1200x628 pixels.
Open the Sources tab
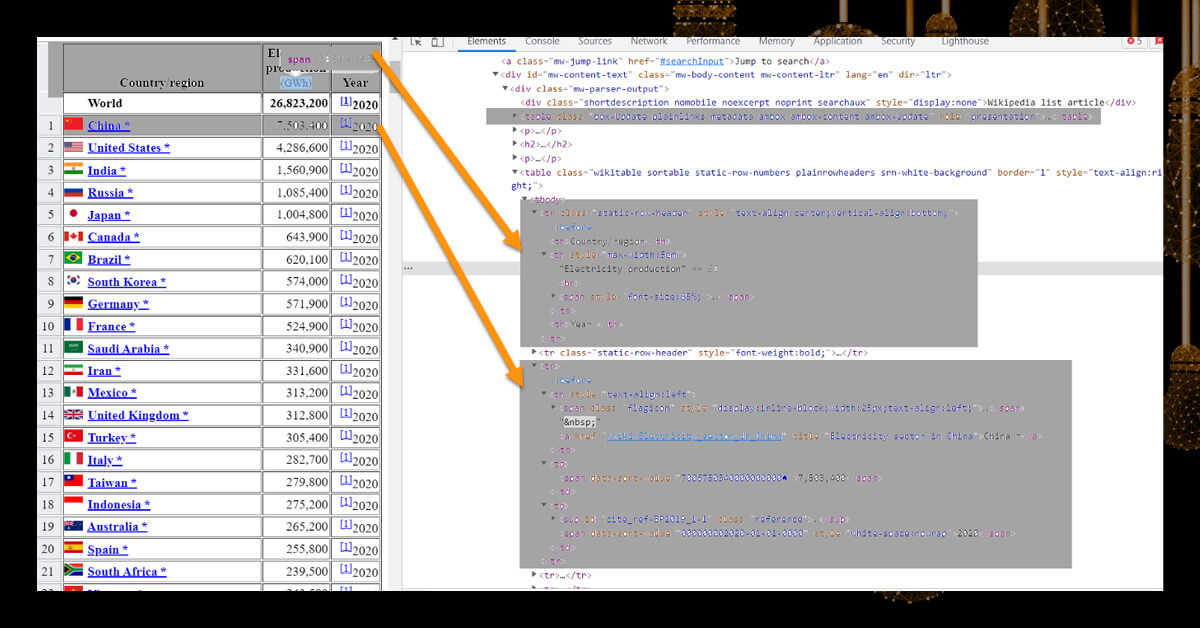pos(594,42)
